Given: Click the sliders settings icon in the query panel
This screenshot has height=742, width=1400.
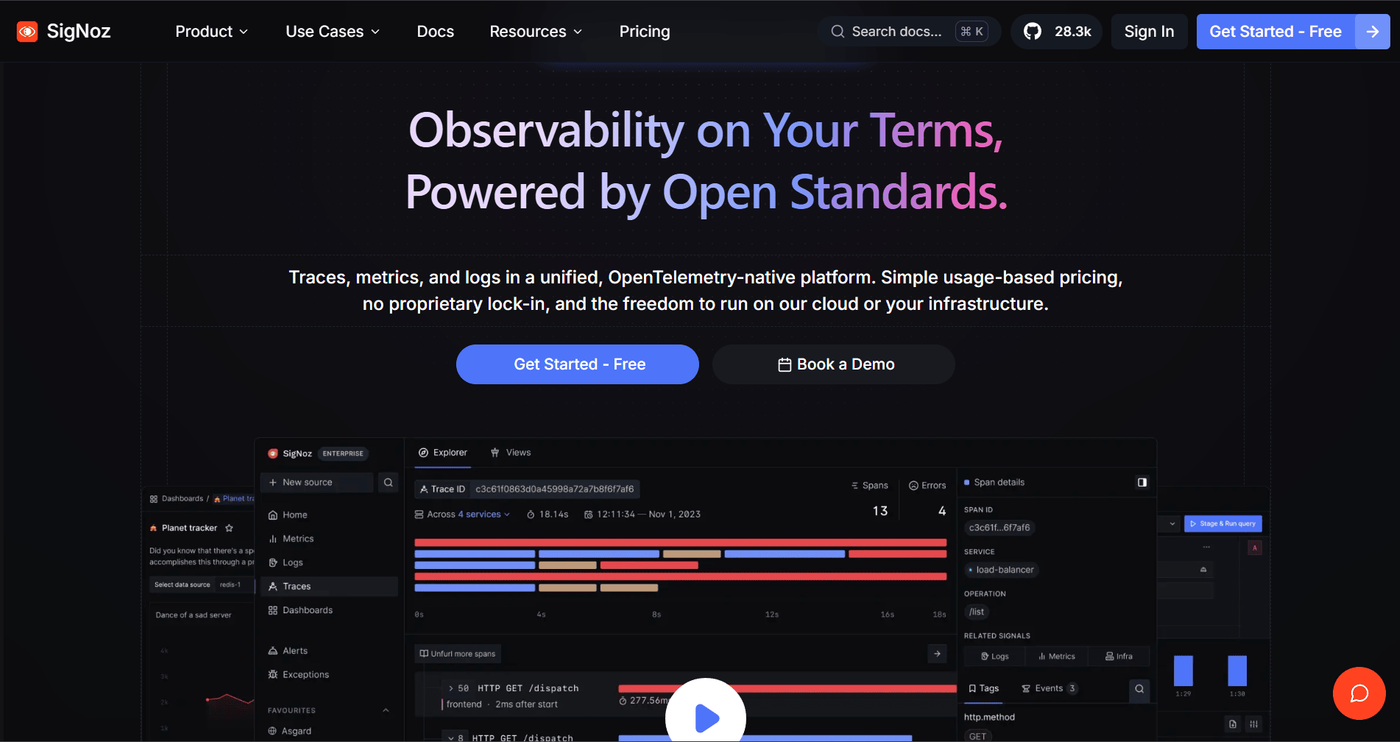Looking at the screenshot, I should point(1254,724).
